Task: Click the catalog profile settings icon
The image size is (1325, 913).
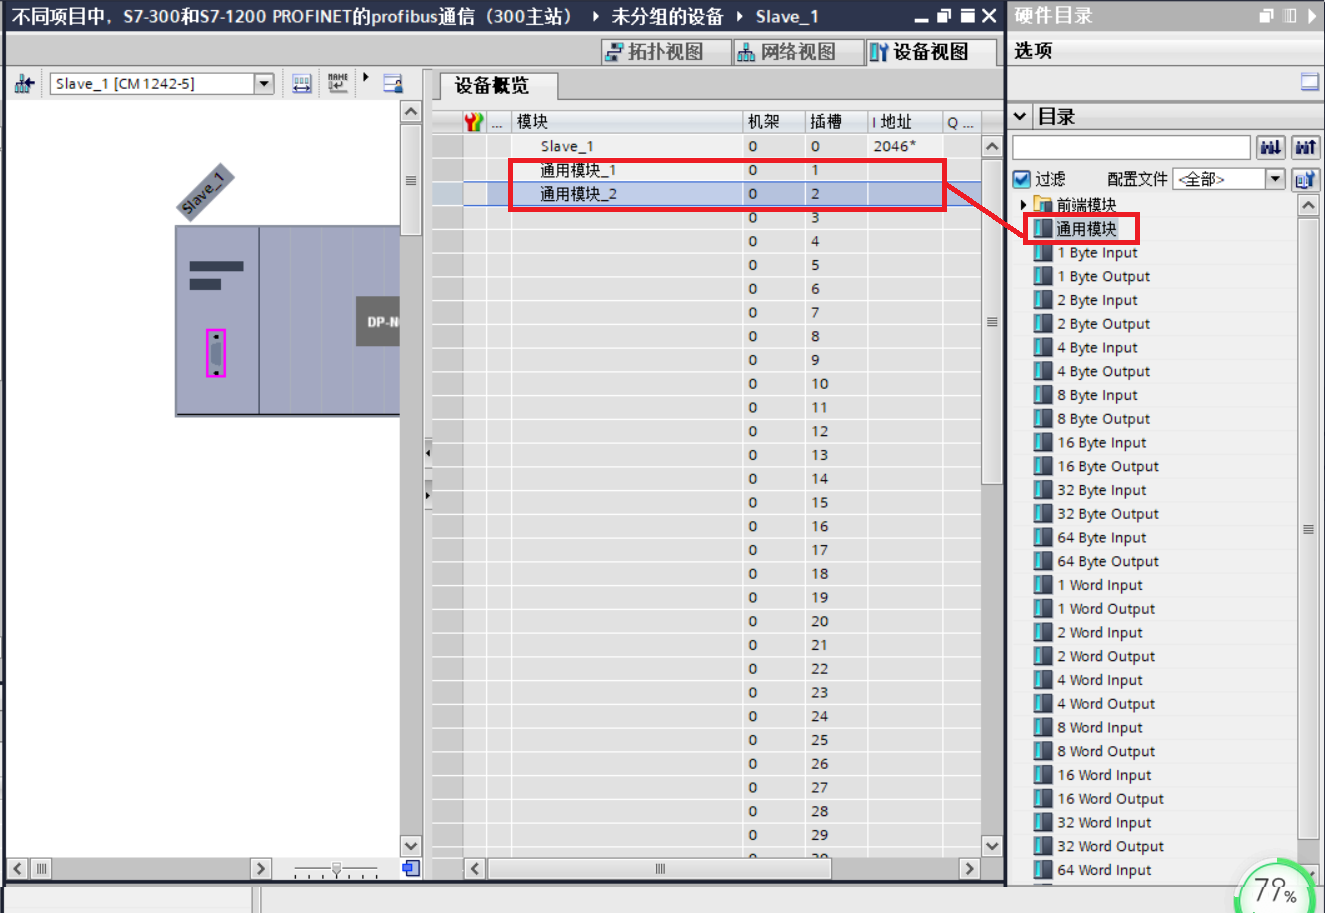Action: (x=1305, y=179)
